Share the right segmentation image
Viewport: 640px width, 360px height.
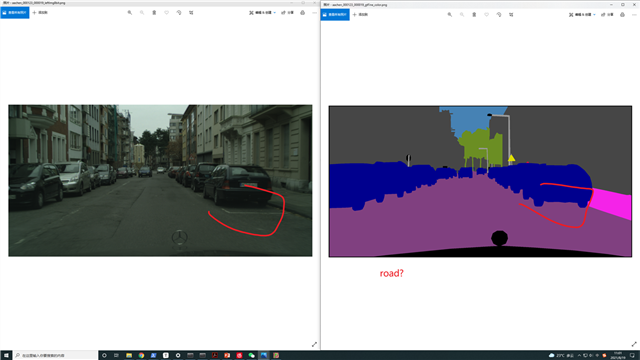(x=607, y=15)
